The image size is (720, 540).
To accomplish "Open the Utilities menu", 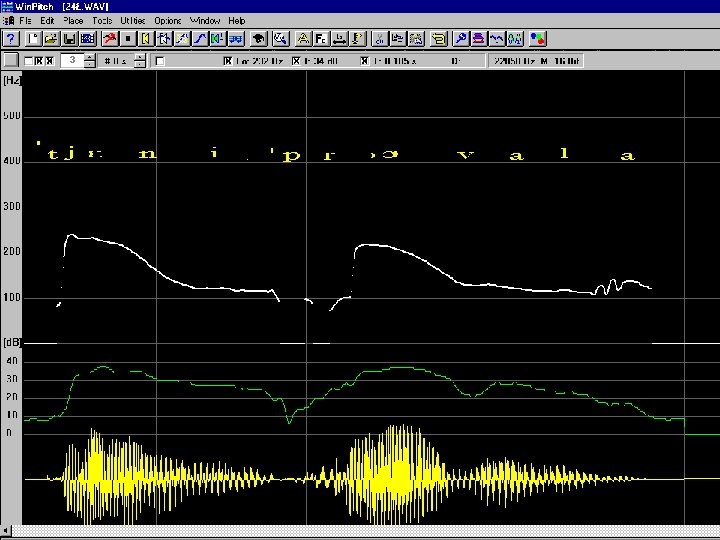I will click(x=133, y=21).
